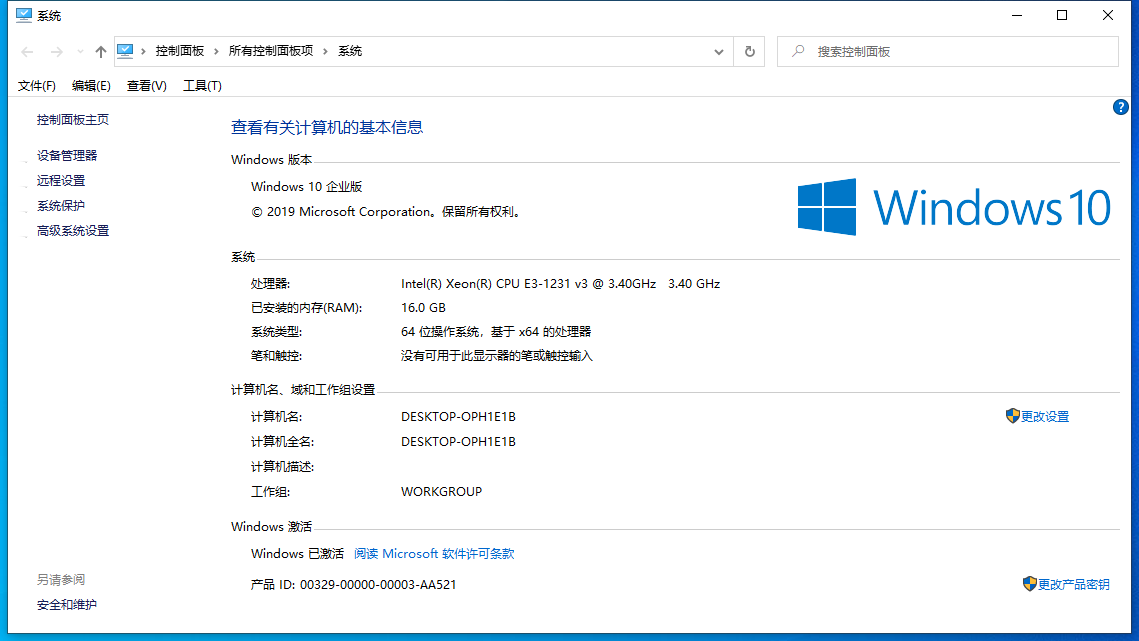Click the back navigation arrow
Image resolution: width=1139 pixels, height=641 pixels.
tap(27, 52)
